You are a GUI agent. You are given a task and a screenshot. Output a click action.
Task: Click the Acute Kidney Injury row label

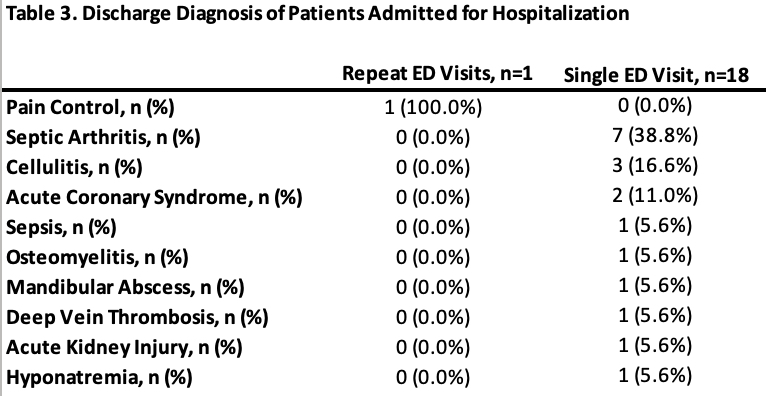pos(124,347)
